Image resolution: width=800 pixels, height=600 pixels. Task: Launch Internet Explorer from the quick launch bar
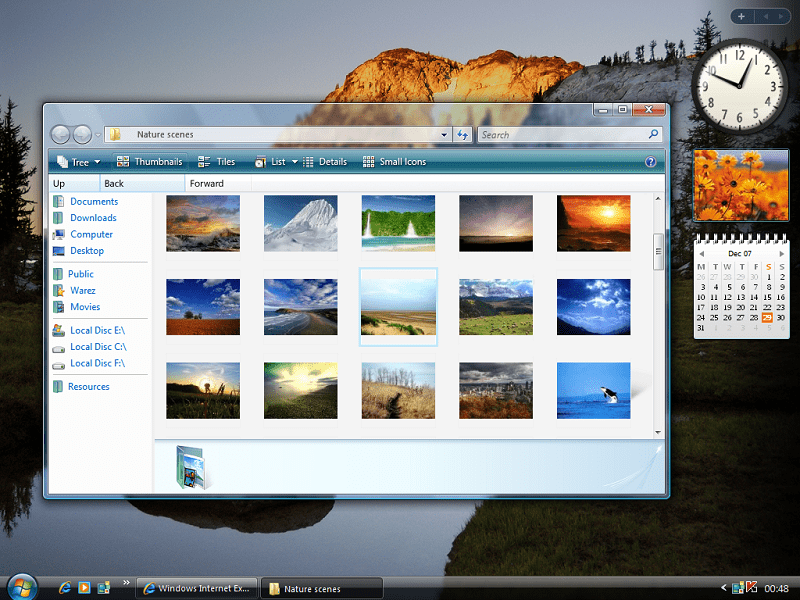pos(66,587)
